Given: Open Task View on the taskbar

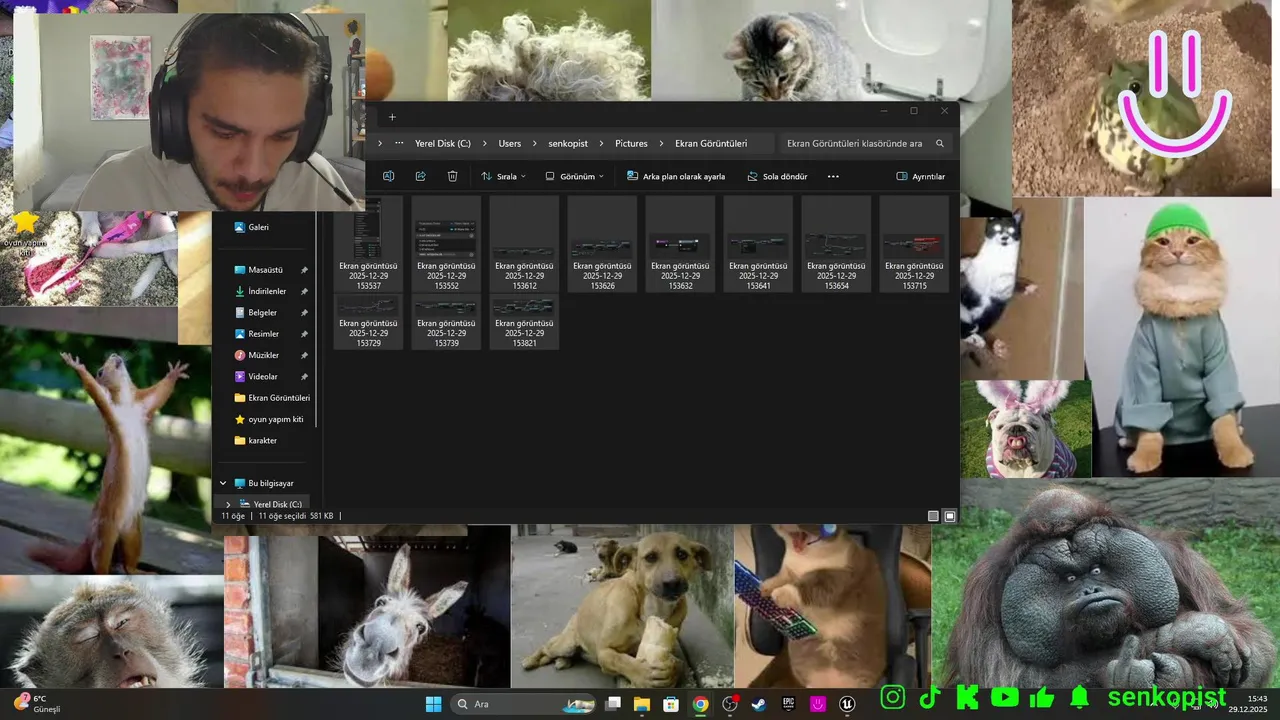Looking at the screenshot, I should (613, 704).
